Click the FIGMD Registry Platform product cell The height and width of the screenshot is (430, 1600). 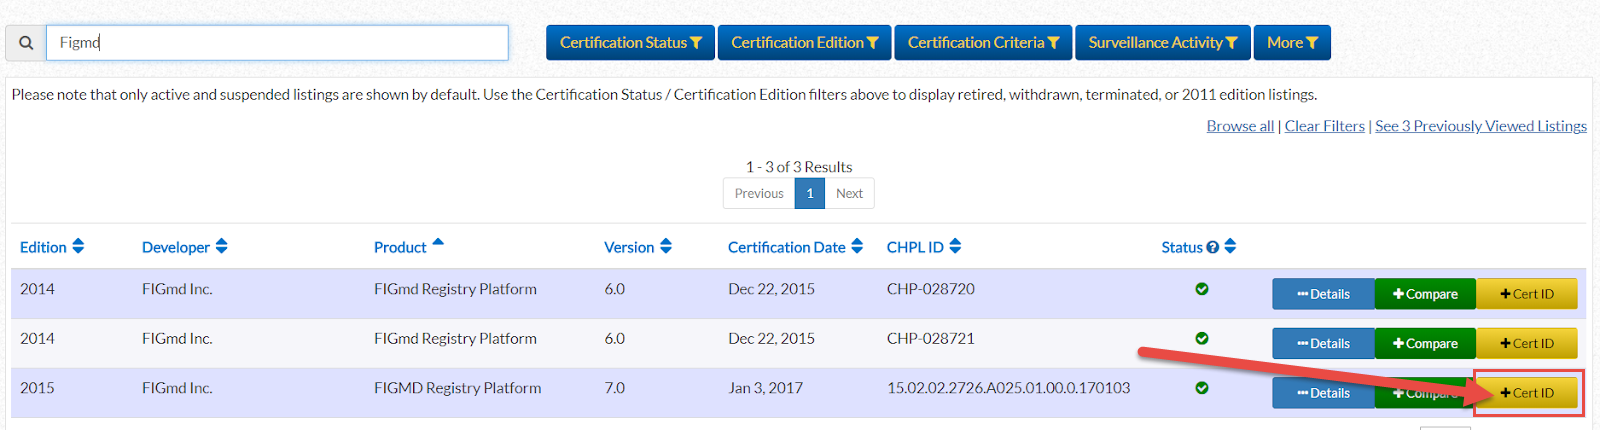point(458,388)
